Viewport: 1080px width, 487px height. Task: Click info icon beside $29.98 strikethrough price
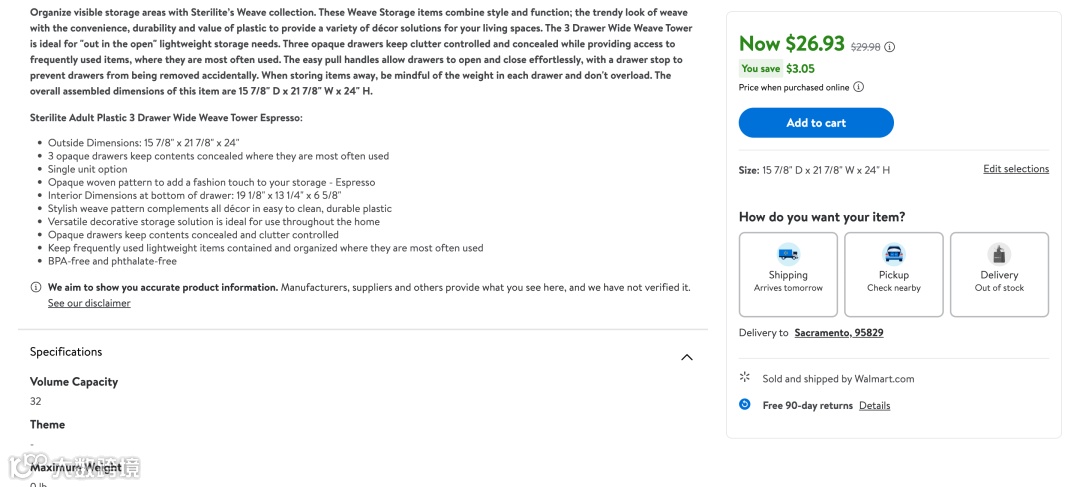[x=890, y=47]
